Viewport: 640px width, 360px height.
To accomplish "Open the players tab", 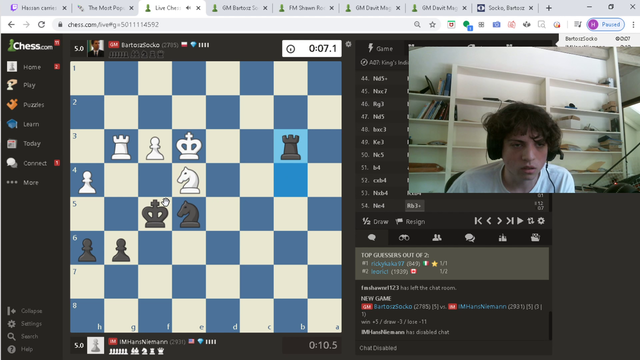I will pyautogui.click(x=437, y=238).
